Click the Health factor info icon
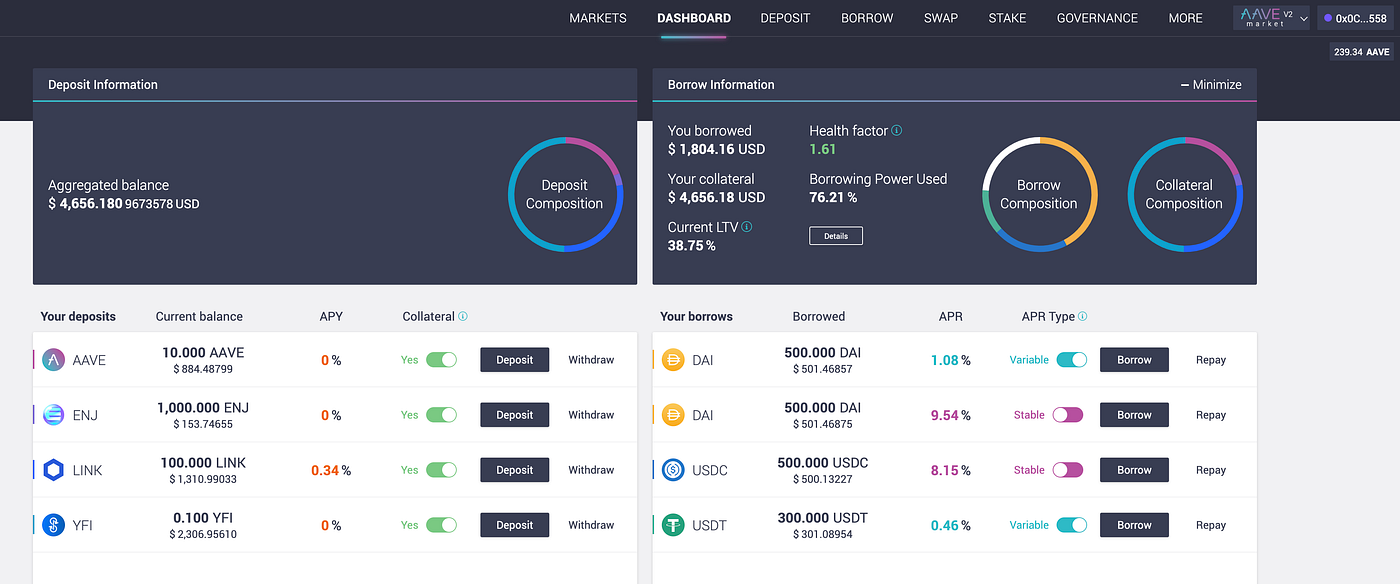The image size is (1400, 584). click(x=897, y=129)
